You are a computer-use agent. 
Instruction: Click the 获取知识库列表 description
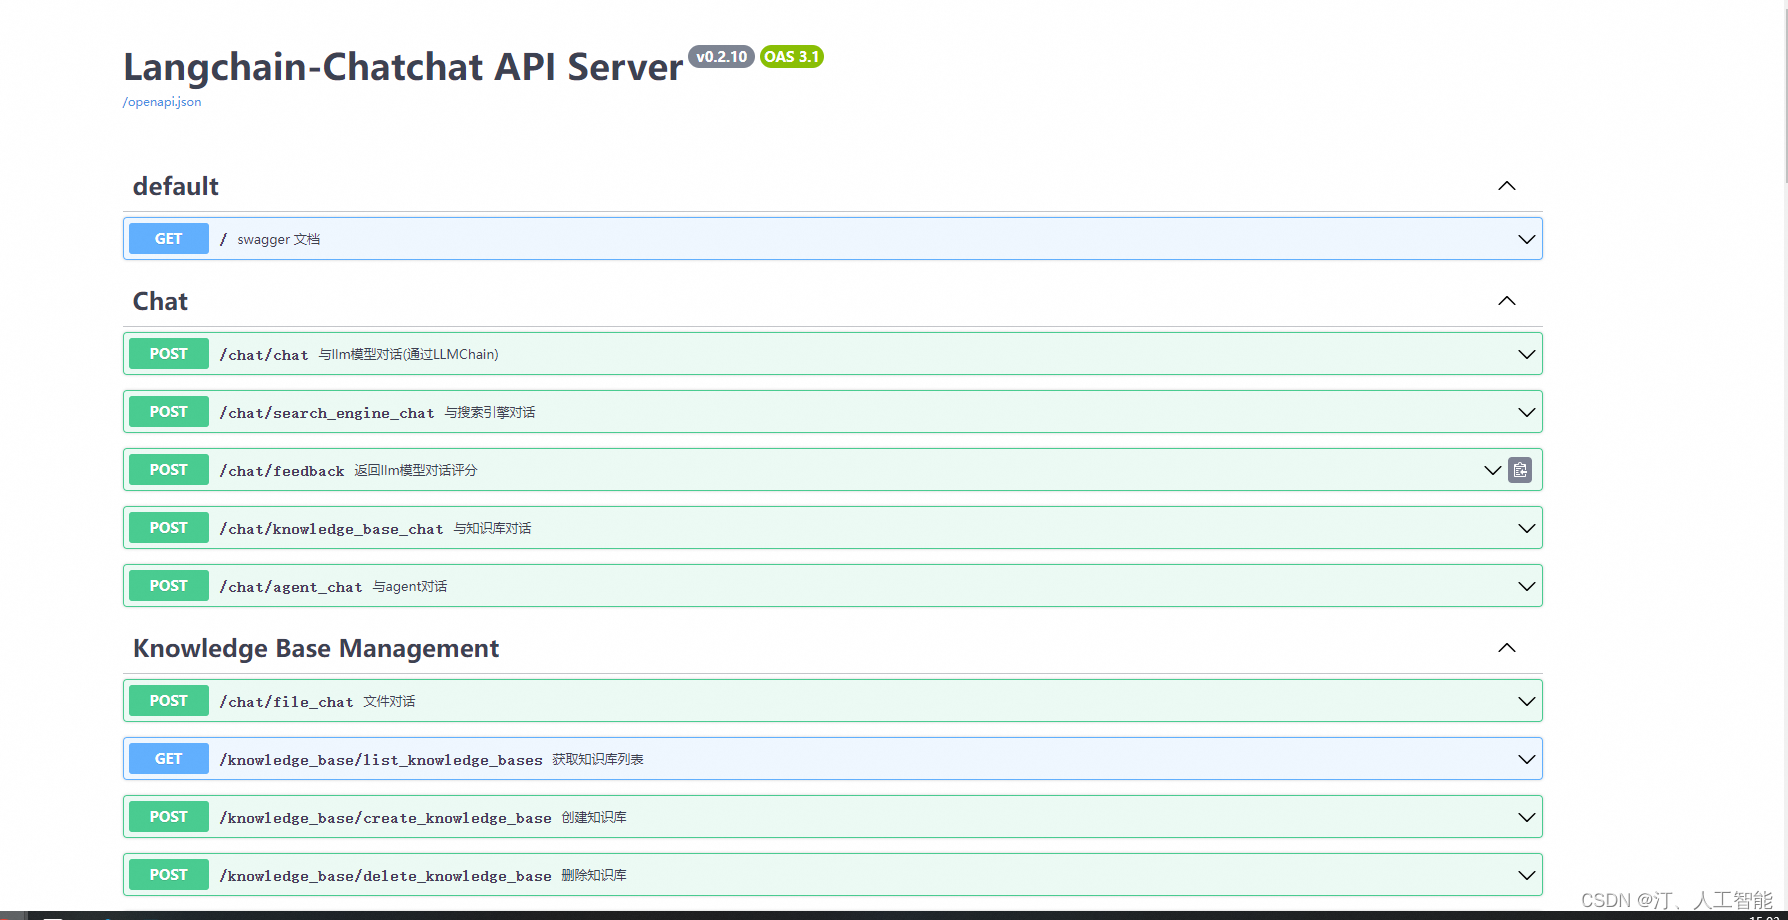point(598,759)
